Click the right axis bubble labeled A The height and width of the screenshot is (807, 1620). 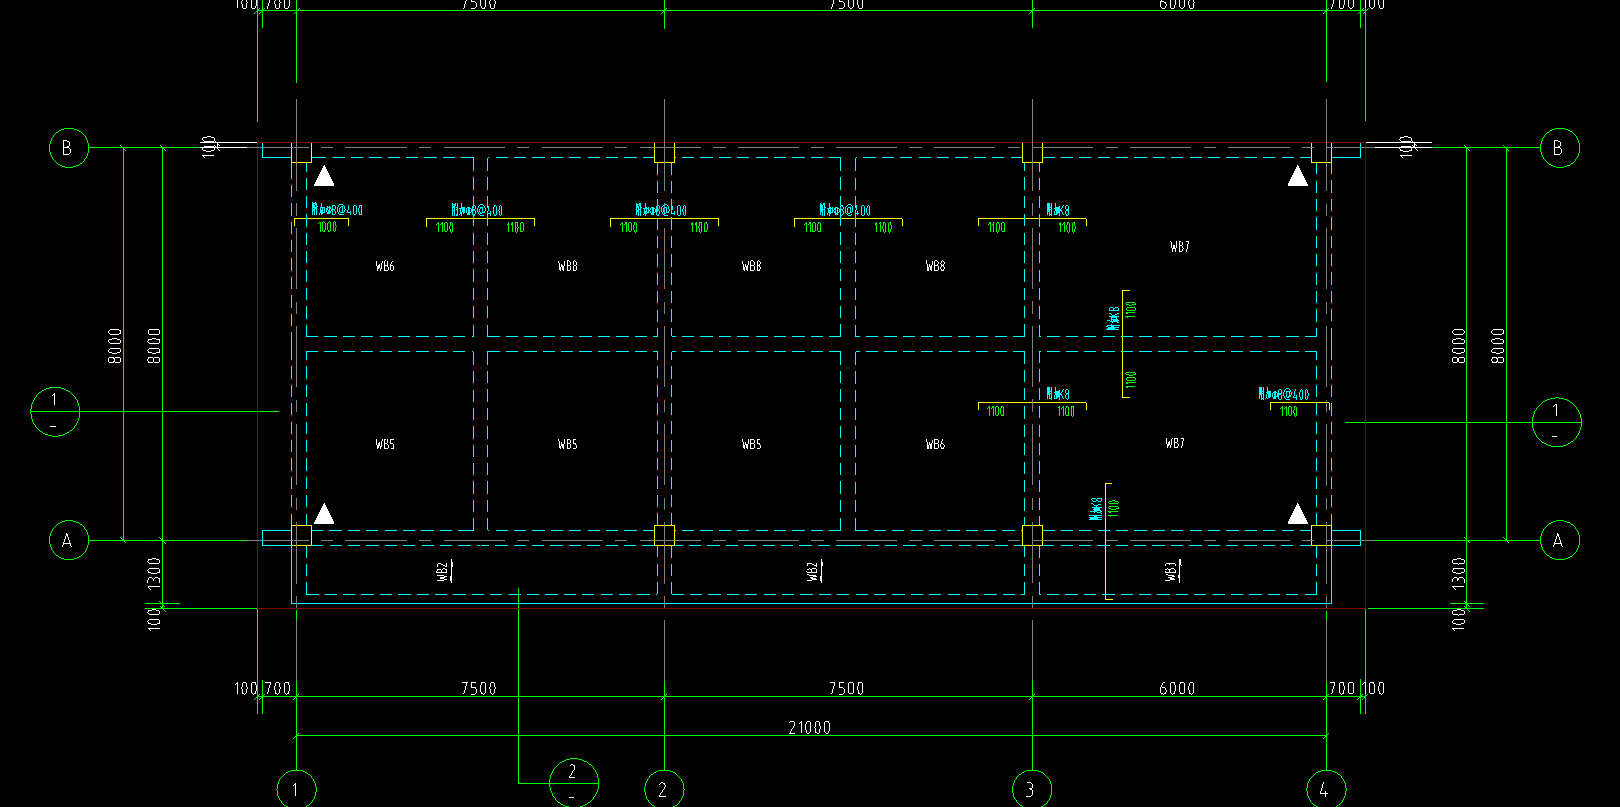click(1558, 541)
